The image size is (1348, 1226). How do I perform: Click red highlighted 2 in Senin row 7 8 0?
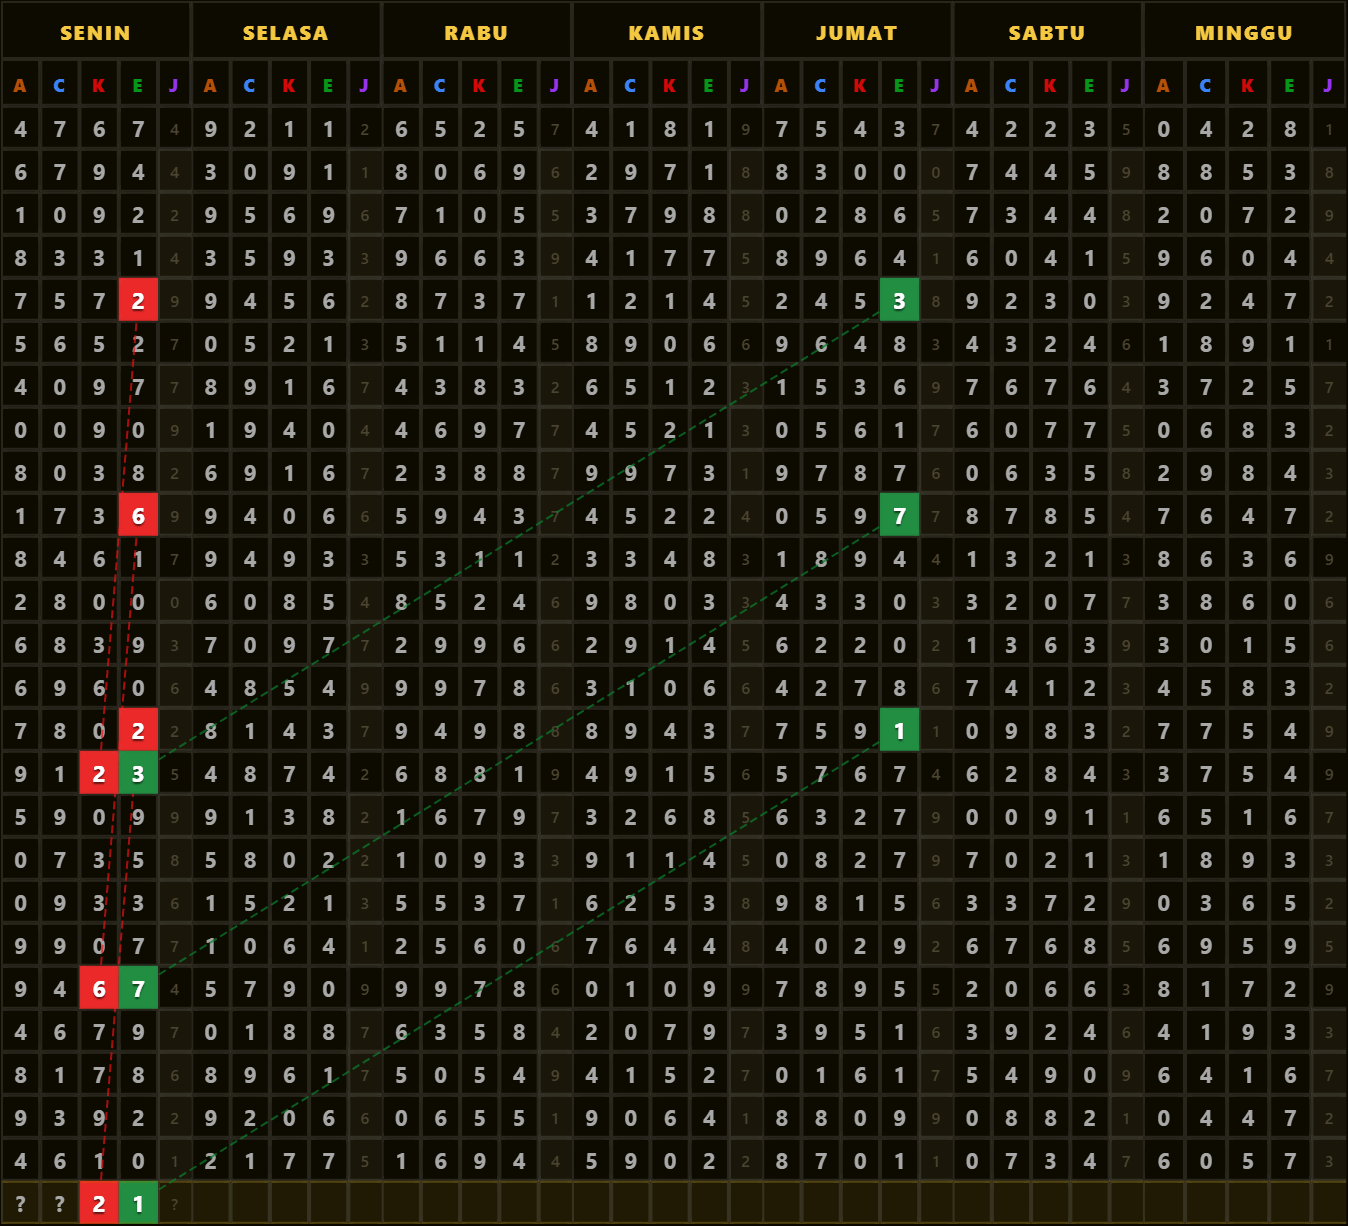coord(138,731)
